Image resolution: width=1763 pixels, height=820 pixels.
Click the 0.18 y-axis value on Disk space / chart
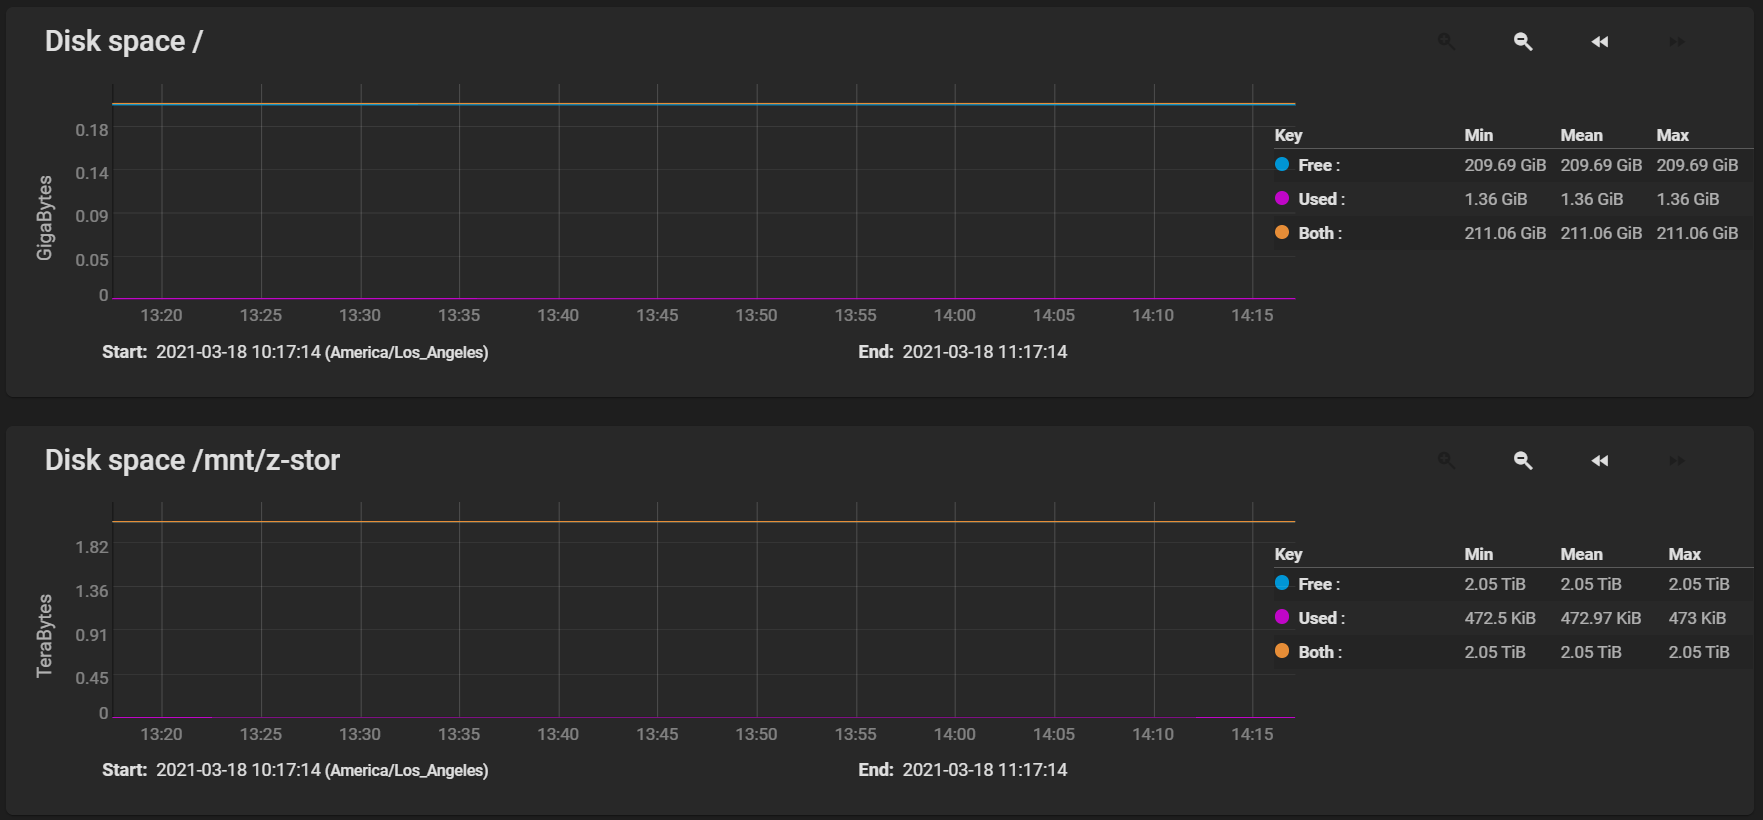click(92, 130)
